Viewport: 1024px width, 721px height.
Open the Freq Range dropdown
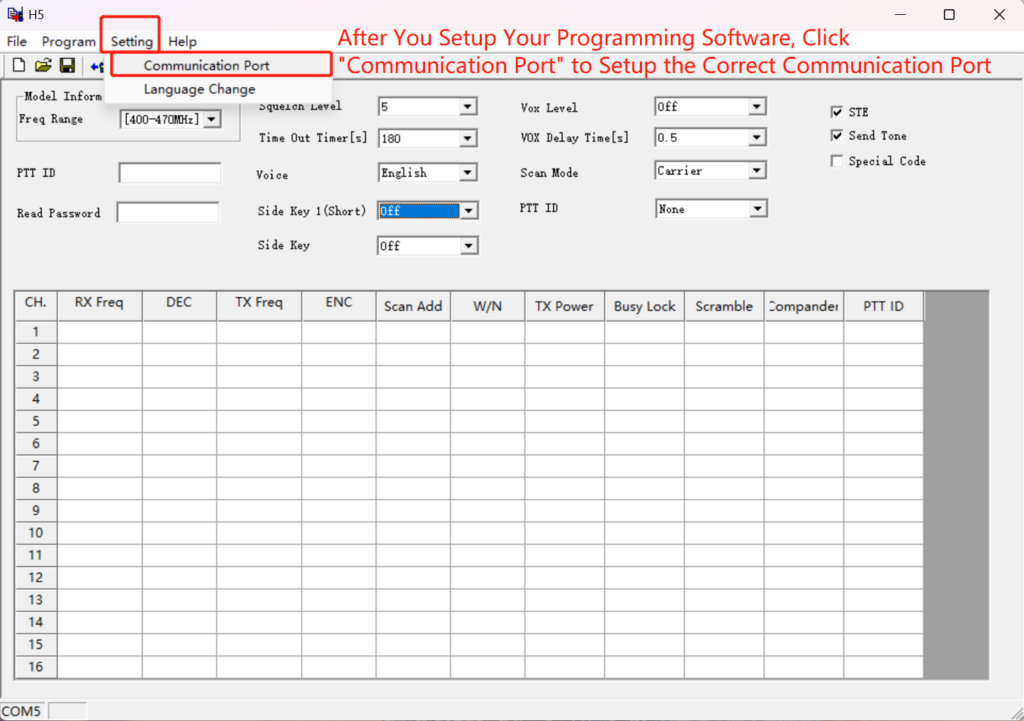tap(212, 120)
